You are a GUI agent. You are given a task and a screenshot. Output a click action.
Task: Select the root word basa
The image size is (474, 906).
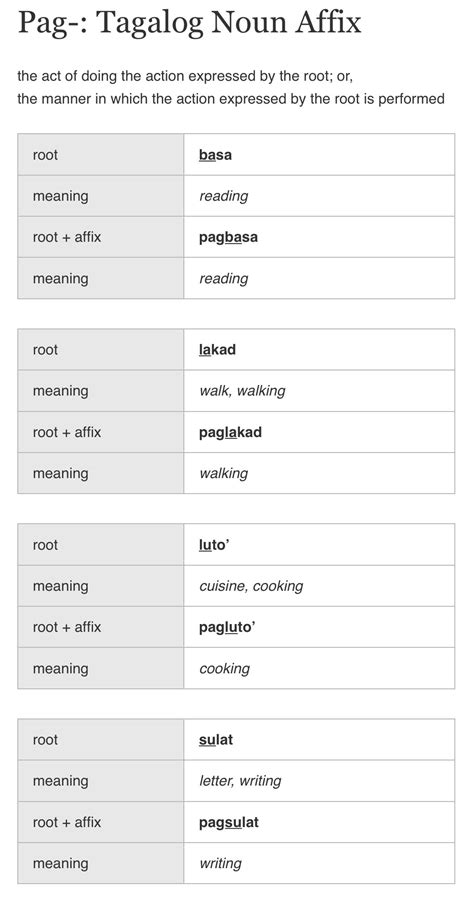coord(215,155)
